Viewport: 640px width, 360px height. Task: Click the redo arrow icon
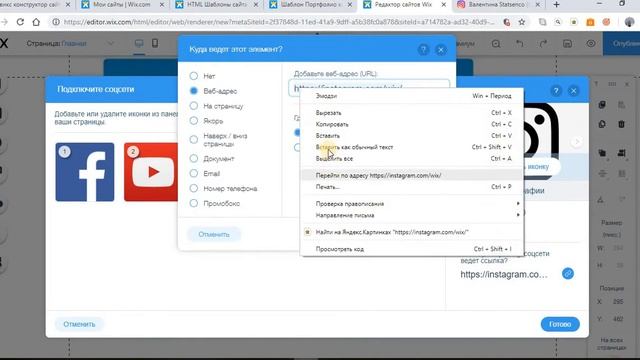pos(543,43)
